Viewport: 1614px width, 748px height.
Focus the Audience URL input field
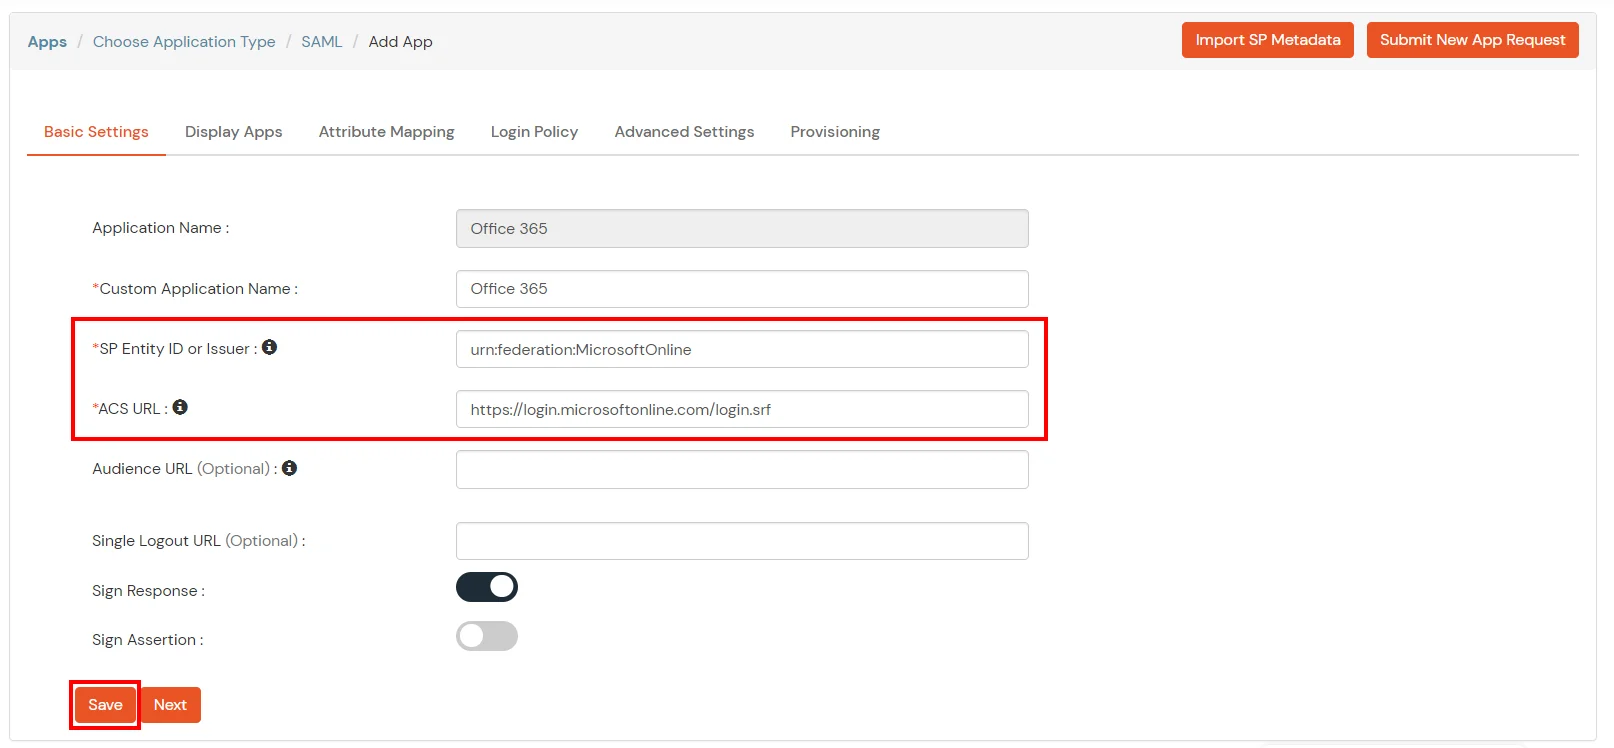(742, 470)
